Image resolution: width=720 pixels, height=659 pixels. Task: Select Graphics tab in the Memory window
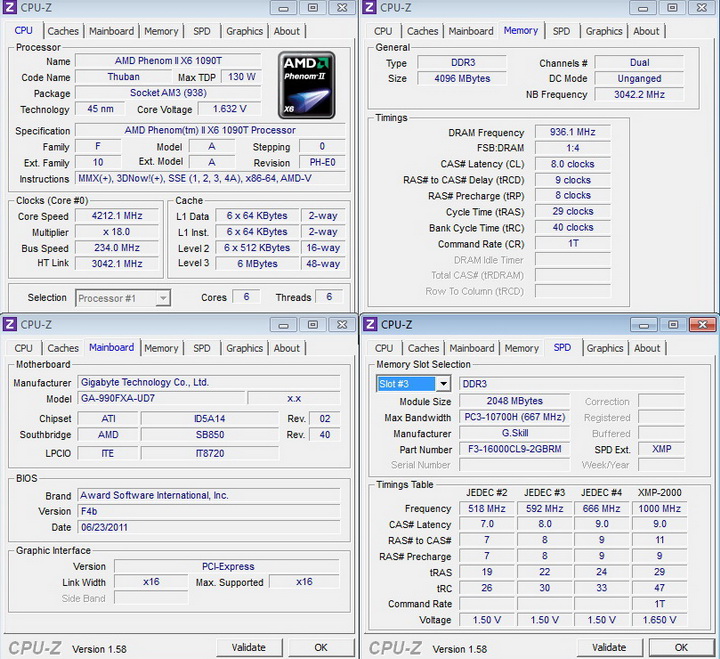[604, 31]
